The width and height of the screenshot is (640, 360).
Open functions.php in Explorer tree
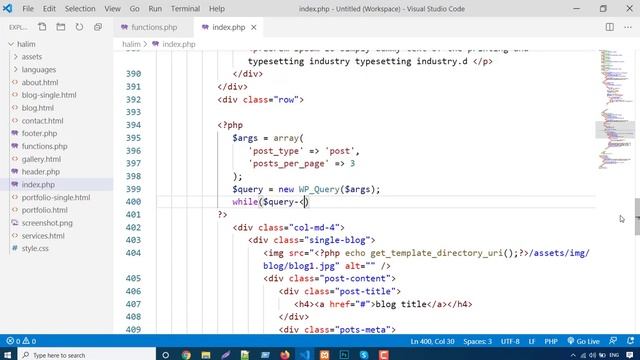(44, 146)
